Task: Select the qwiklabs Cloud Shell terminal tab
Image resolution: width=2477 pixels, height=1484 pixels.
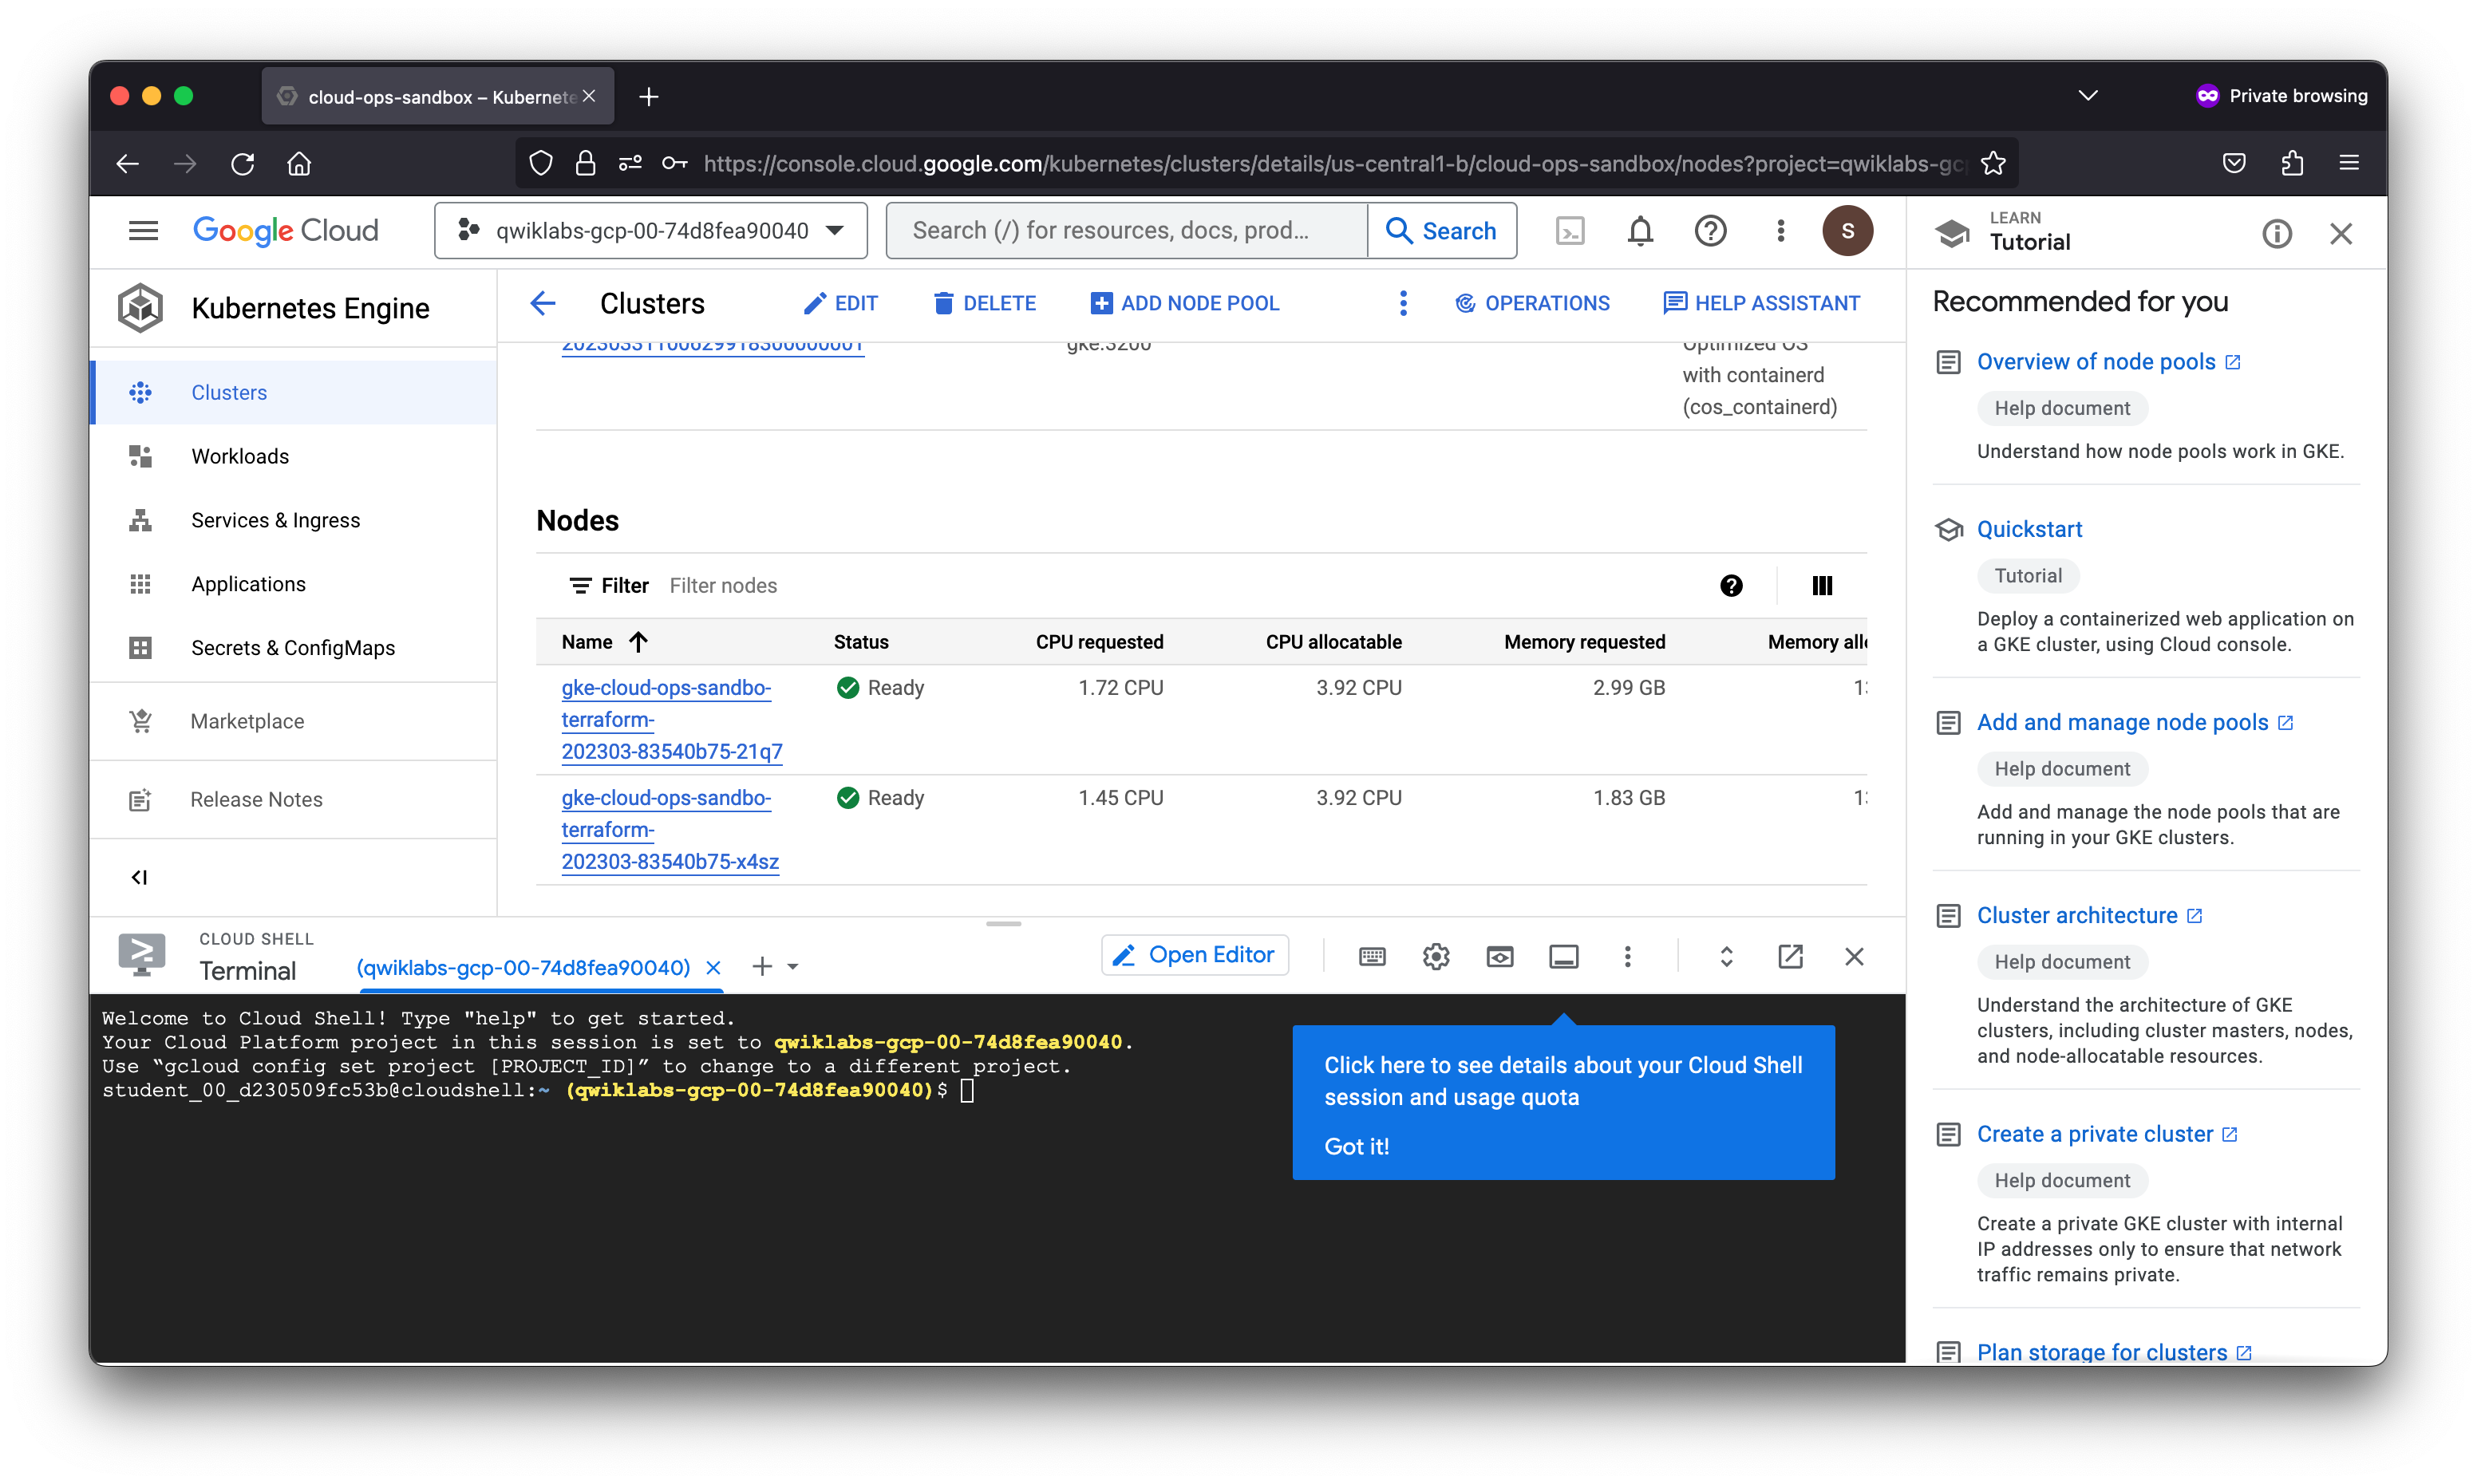Action: pyautogui.click(x=523, y=968)
